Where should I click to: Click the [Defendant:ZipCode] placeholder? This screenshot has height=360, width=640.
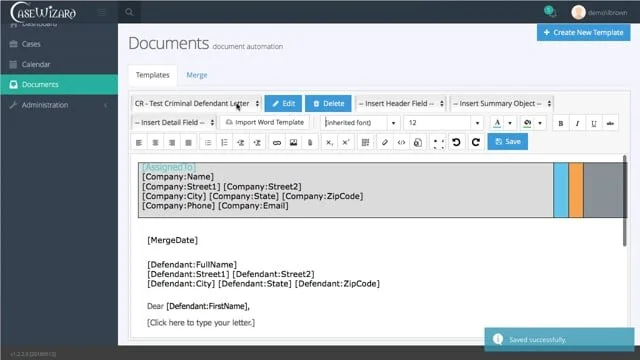tap(337, 284)
